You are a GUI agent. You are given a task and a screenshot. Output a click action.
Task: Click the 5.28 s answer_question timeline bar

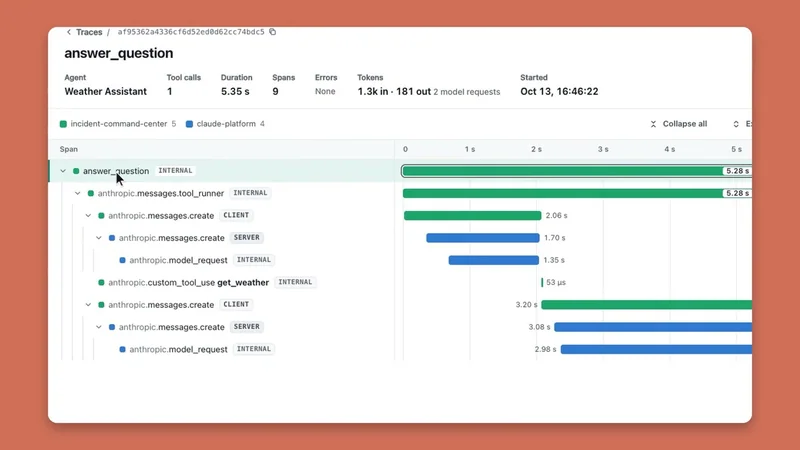(577, 171)
